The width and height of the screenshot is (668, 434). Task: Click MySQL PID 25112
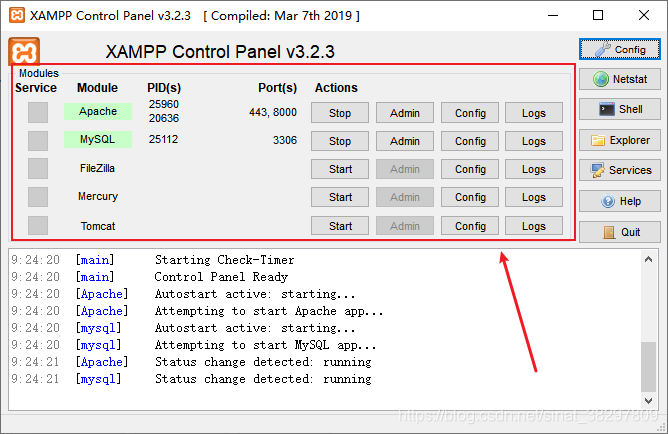[164, 139]
